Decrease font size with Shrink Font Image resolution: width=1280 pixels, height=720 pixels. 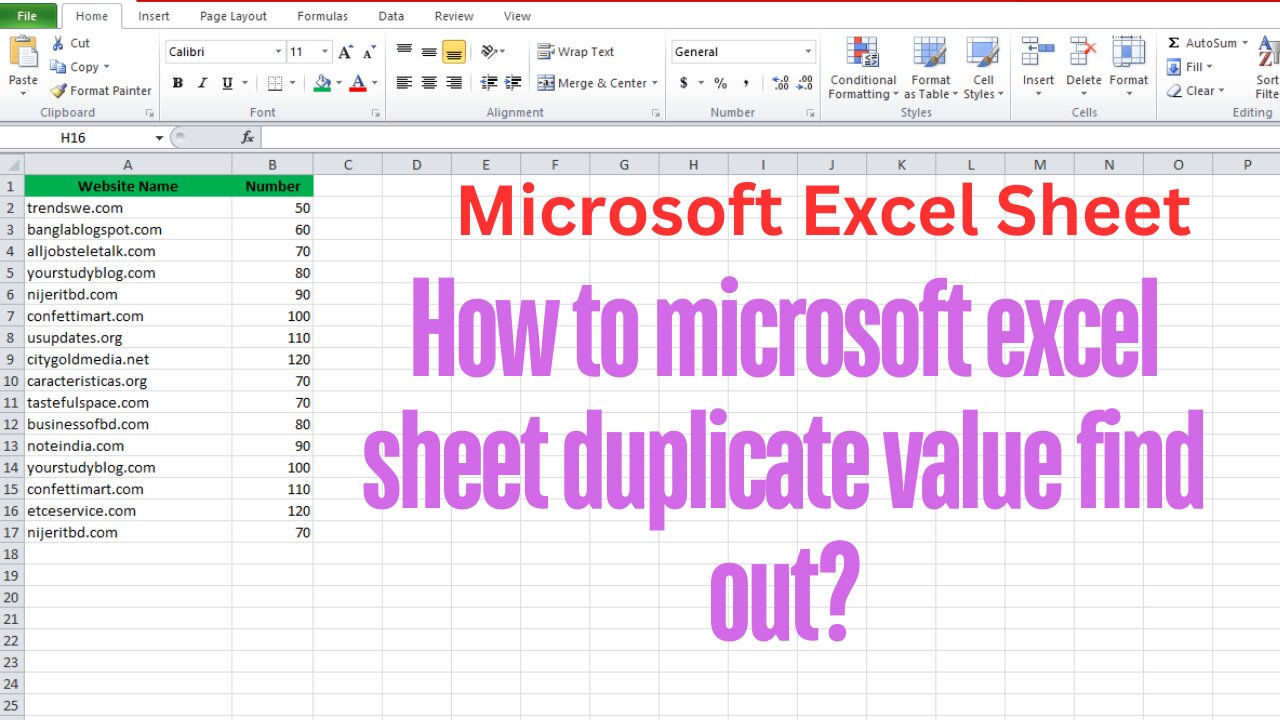[x=369, y=52]
